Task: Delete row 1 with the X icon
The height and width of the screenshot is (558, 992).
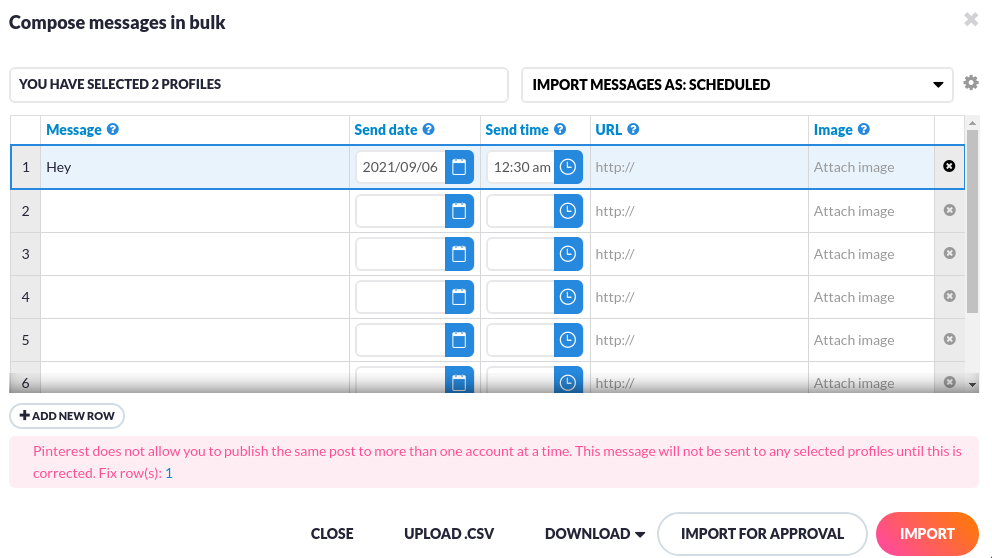Action: (949, 166)
